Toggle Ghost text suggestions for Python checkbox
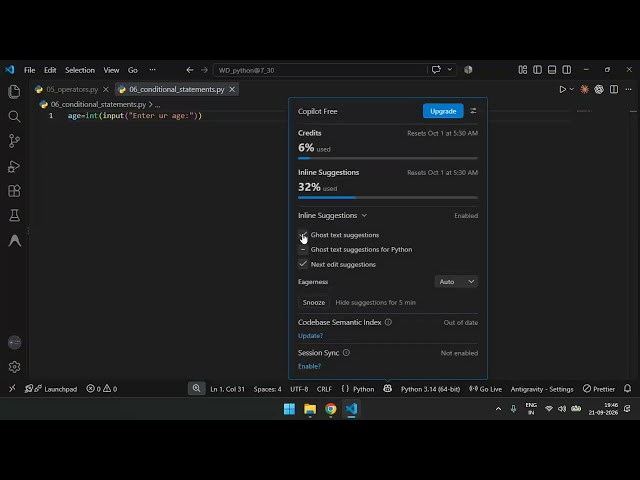640x480 pixels. [x=302, y=249]
